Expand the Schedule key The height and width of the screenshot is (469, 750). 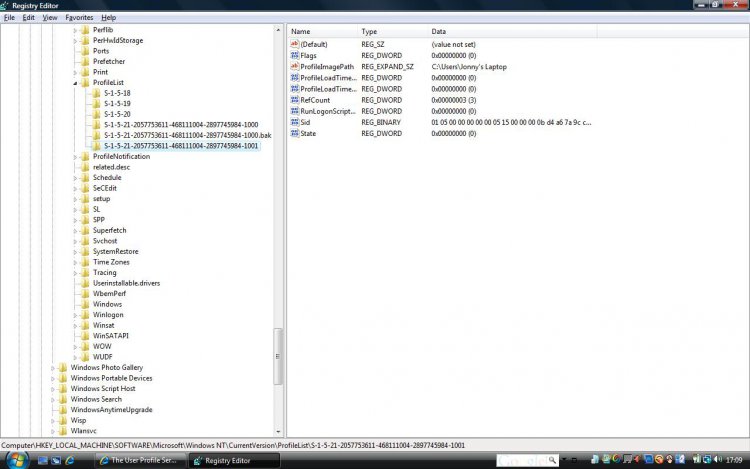tap(75, 178)
